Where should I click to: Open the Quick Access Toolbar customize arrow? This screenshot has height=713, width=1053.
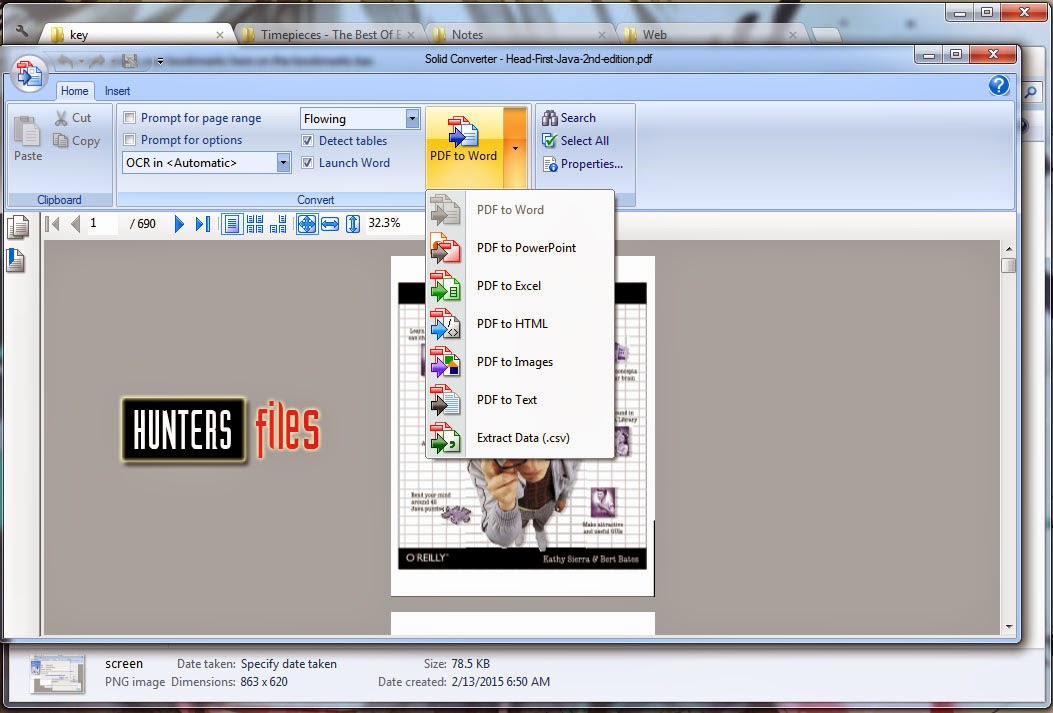point(160,61)
